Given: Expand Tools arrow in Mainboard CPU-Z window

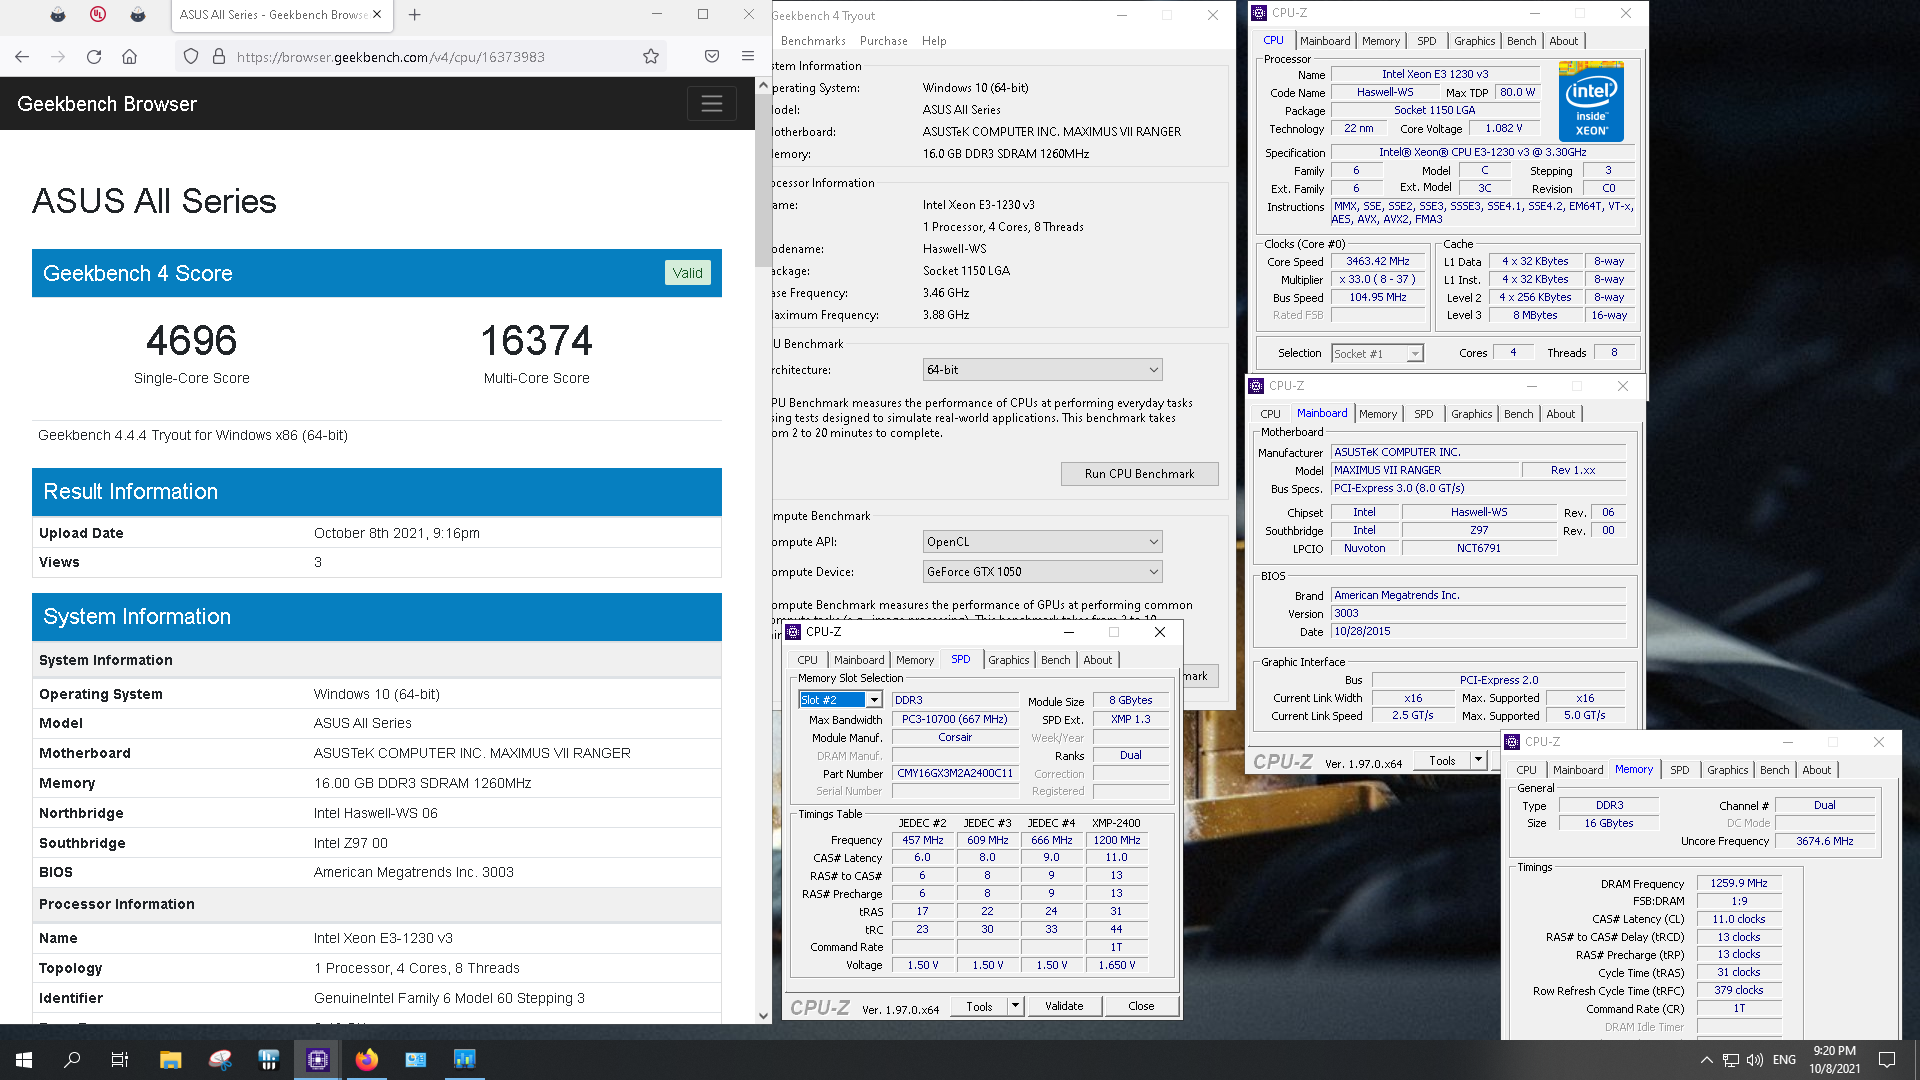Looking at the screenshot, I should click(1478, 761).
